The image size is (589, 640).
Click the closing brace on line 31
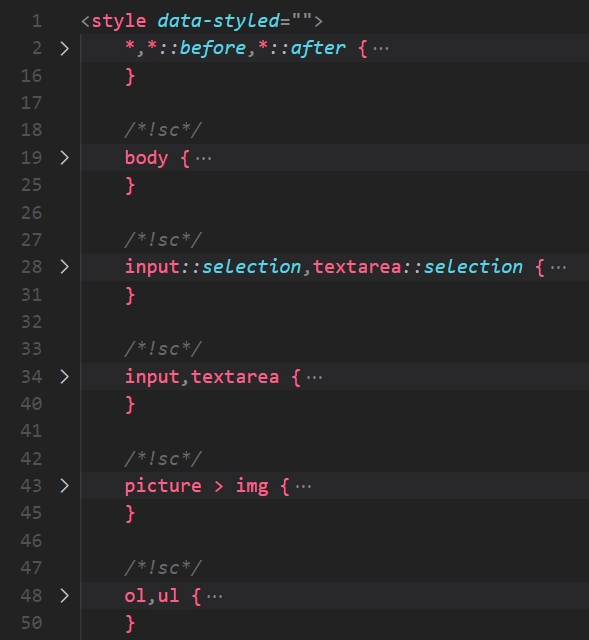[x=130, y=295]
